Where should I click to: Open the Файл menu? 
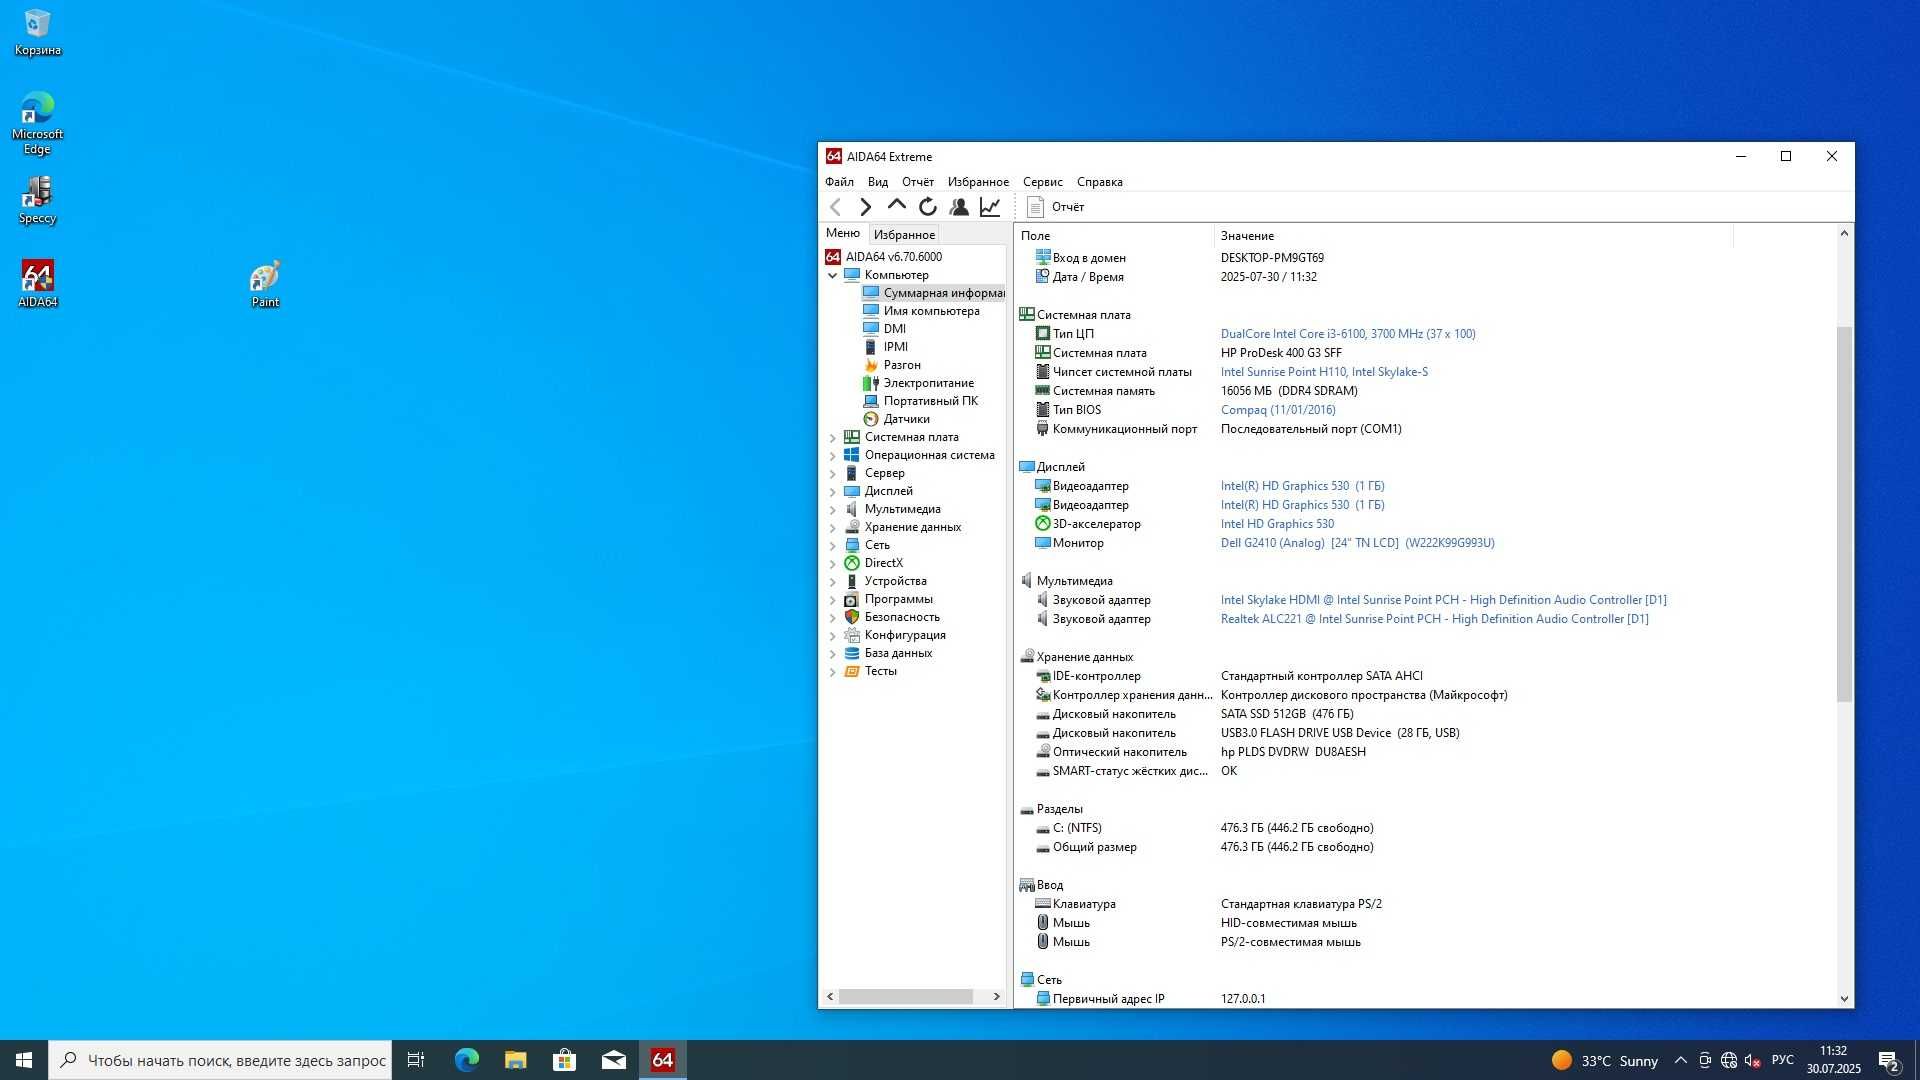coord(839,182)
